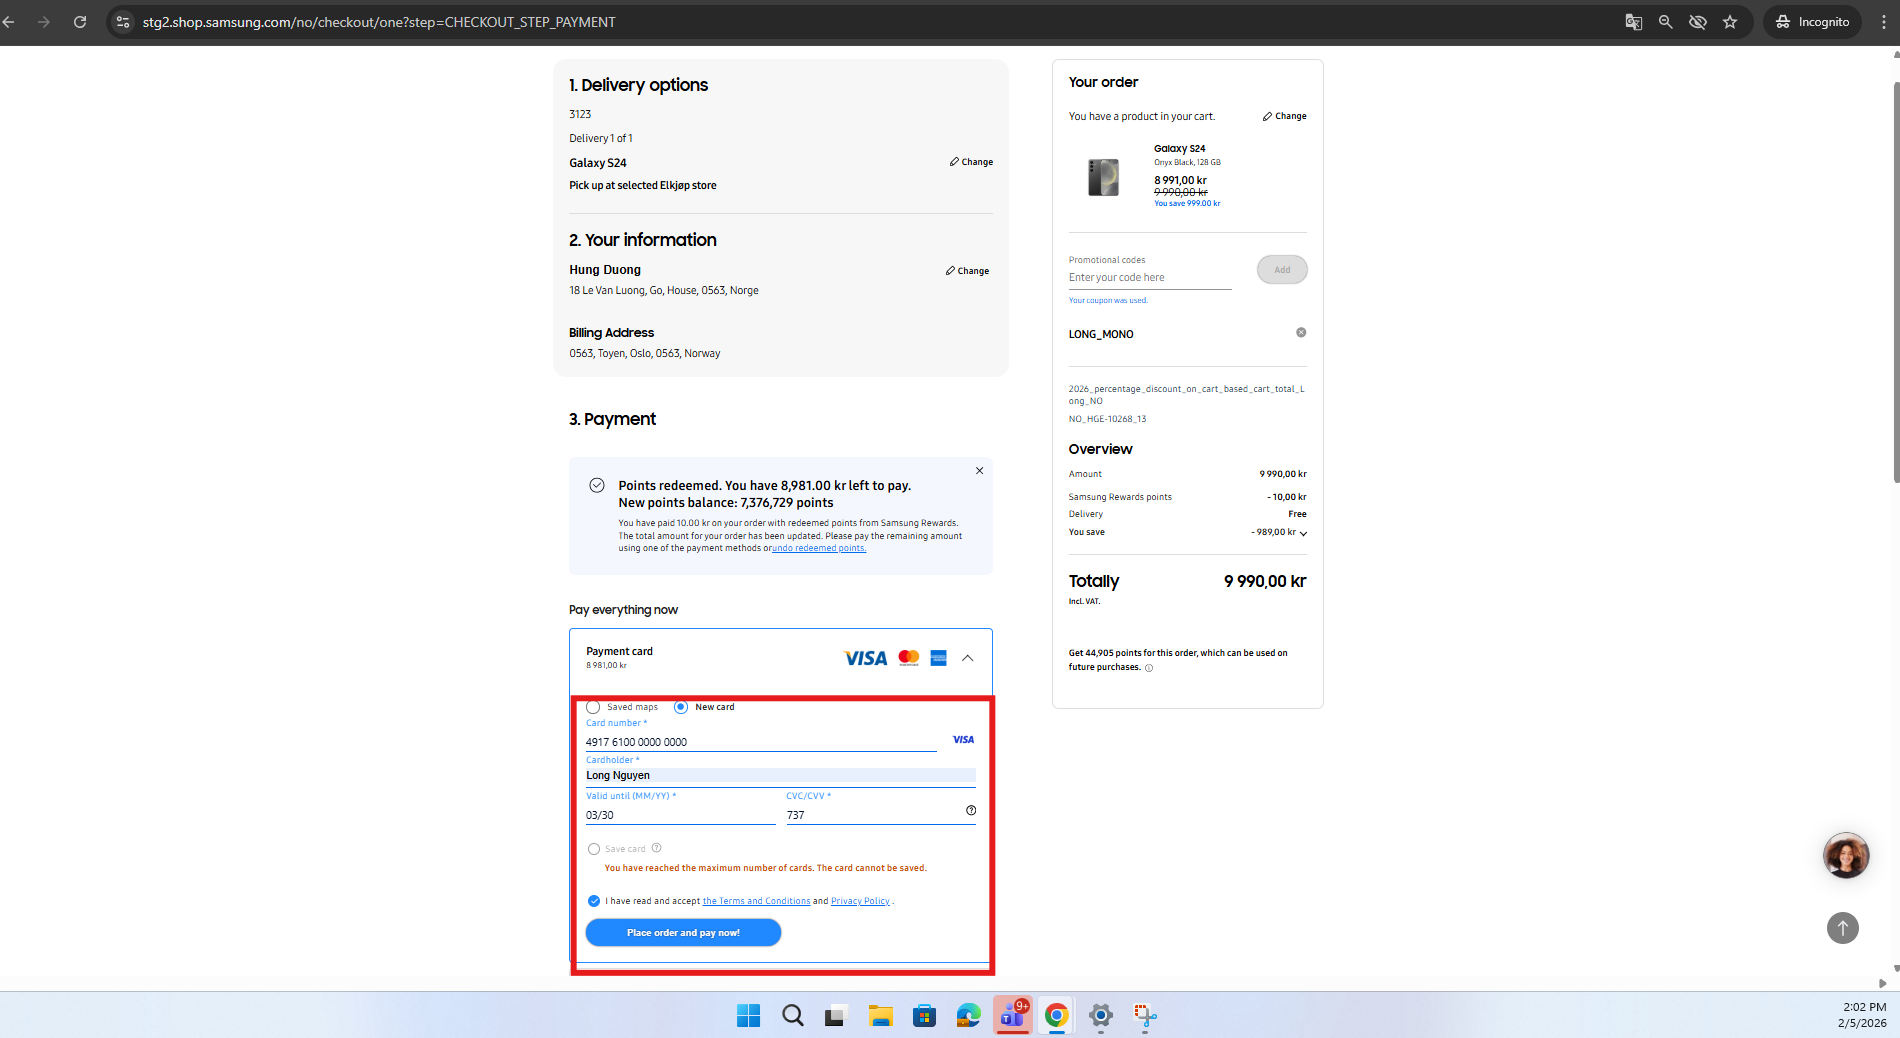The image size is (1900, 1038).
Task: Open the chat assistant avatar
Action: click(1846, 856)
